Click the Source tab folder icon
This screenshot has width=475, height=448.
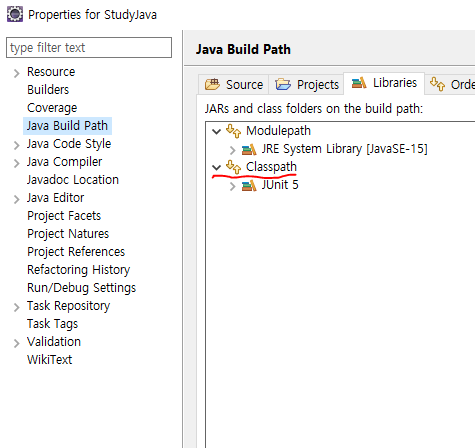coord(212,84)
